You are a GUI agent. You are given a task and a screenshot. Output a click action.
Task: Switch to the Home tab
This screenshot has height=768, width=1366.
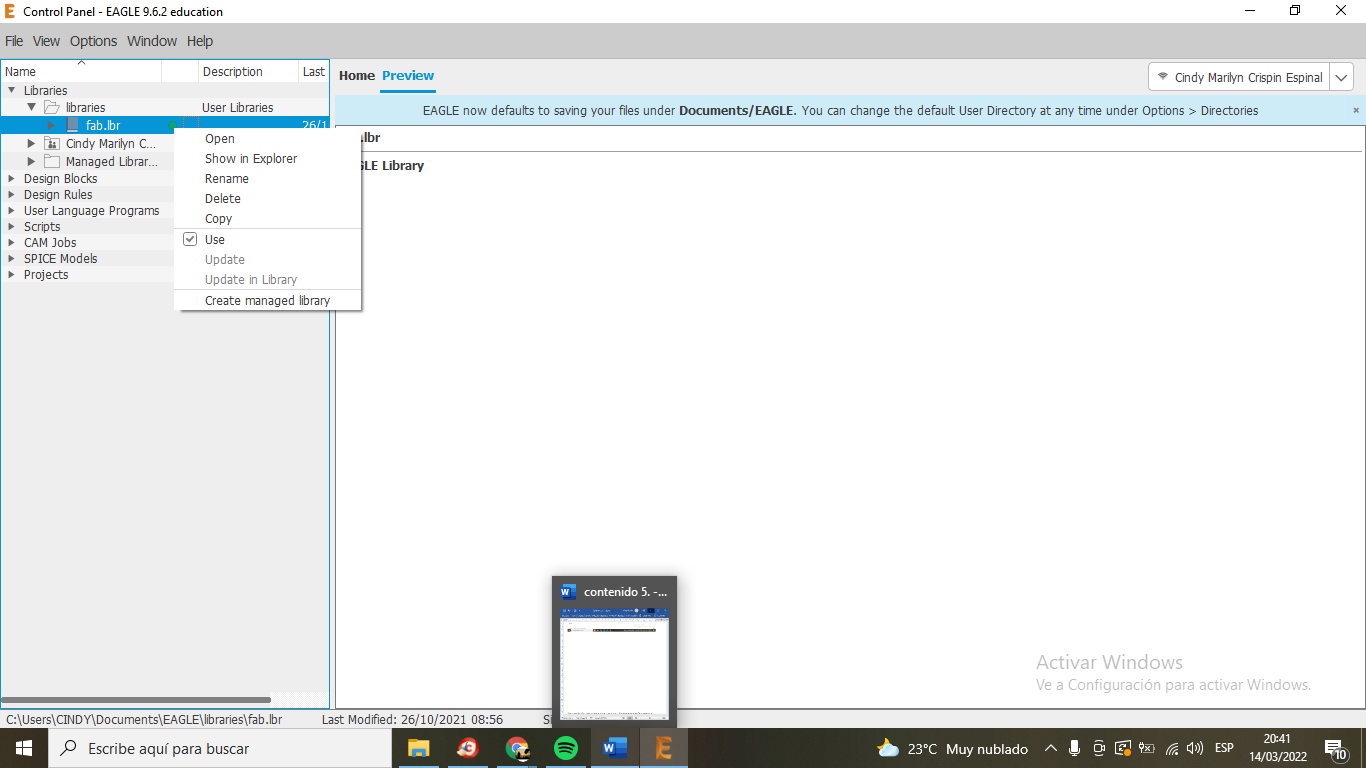coord(357,76)
